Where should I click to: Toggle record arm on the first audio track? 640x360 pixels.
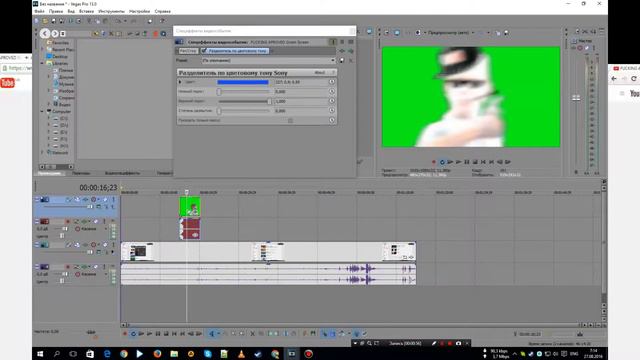[68, 222]
